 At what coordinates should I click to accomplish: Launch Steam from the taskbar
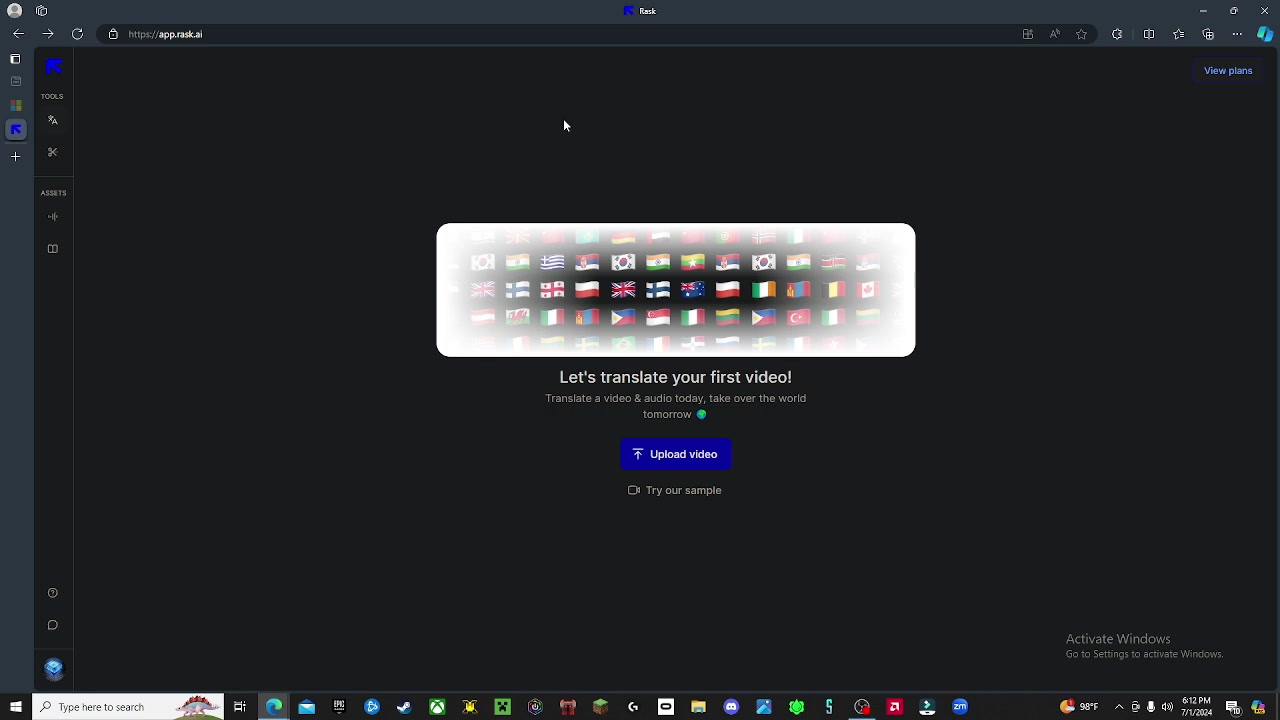point(404,707)
